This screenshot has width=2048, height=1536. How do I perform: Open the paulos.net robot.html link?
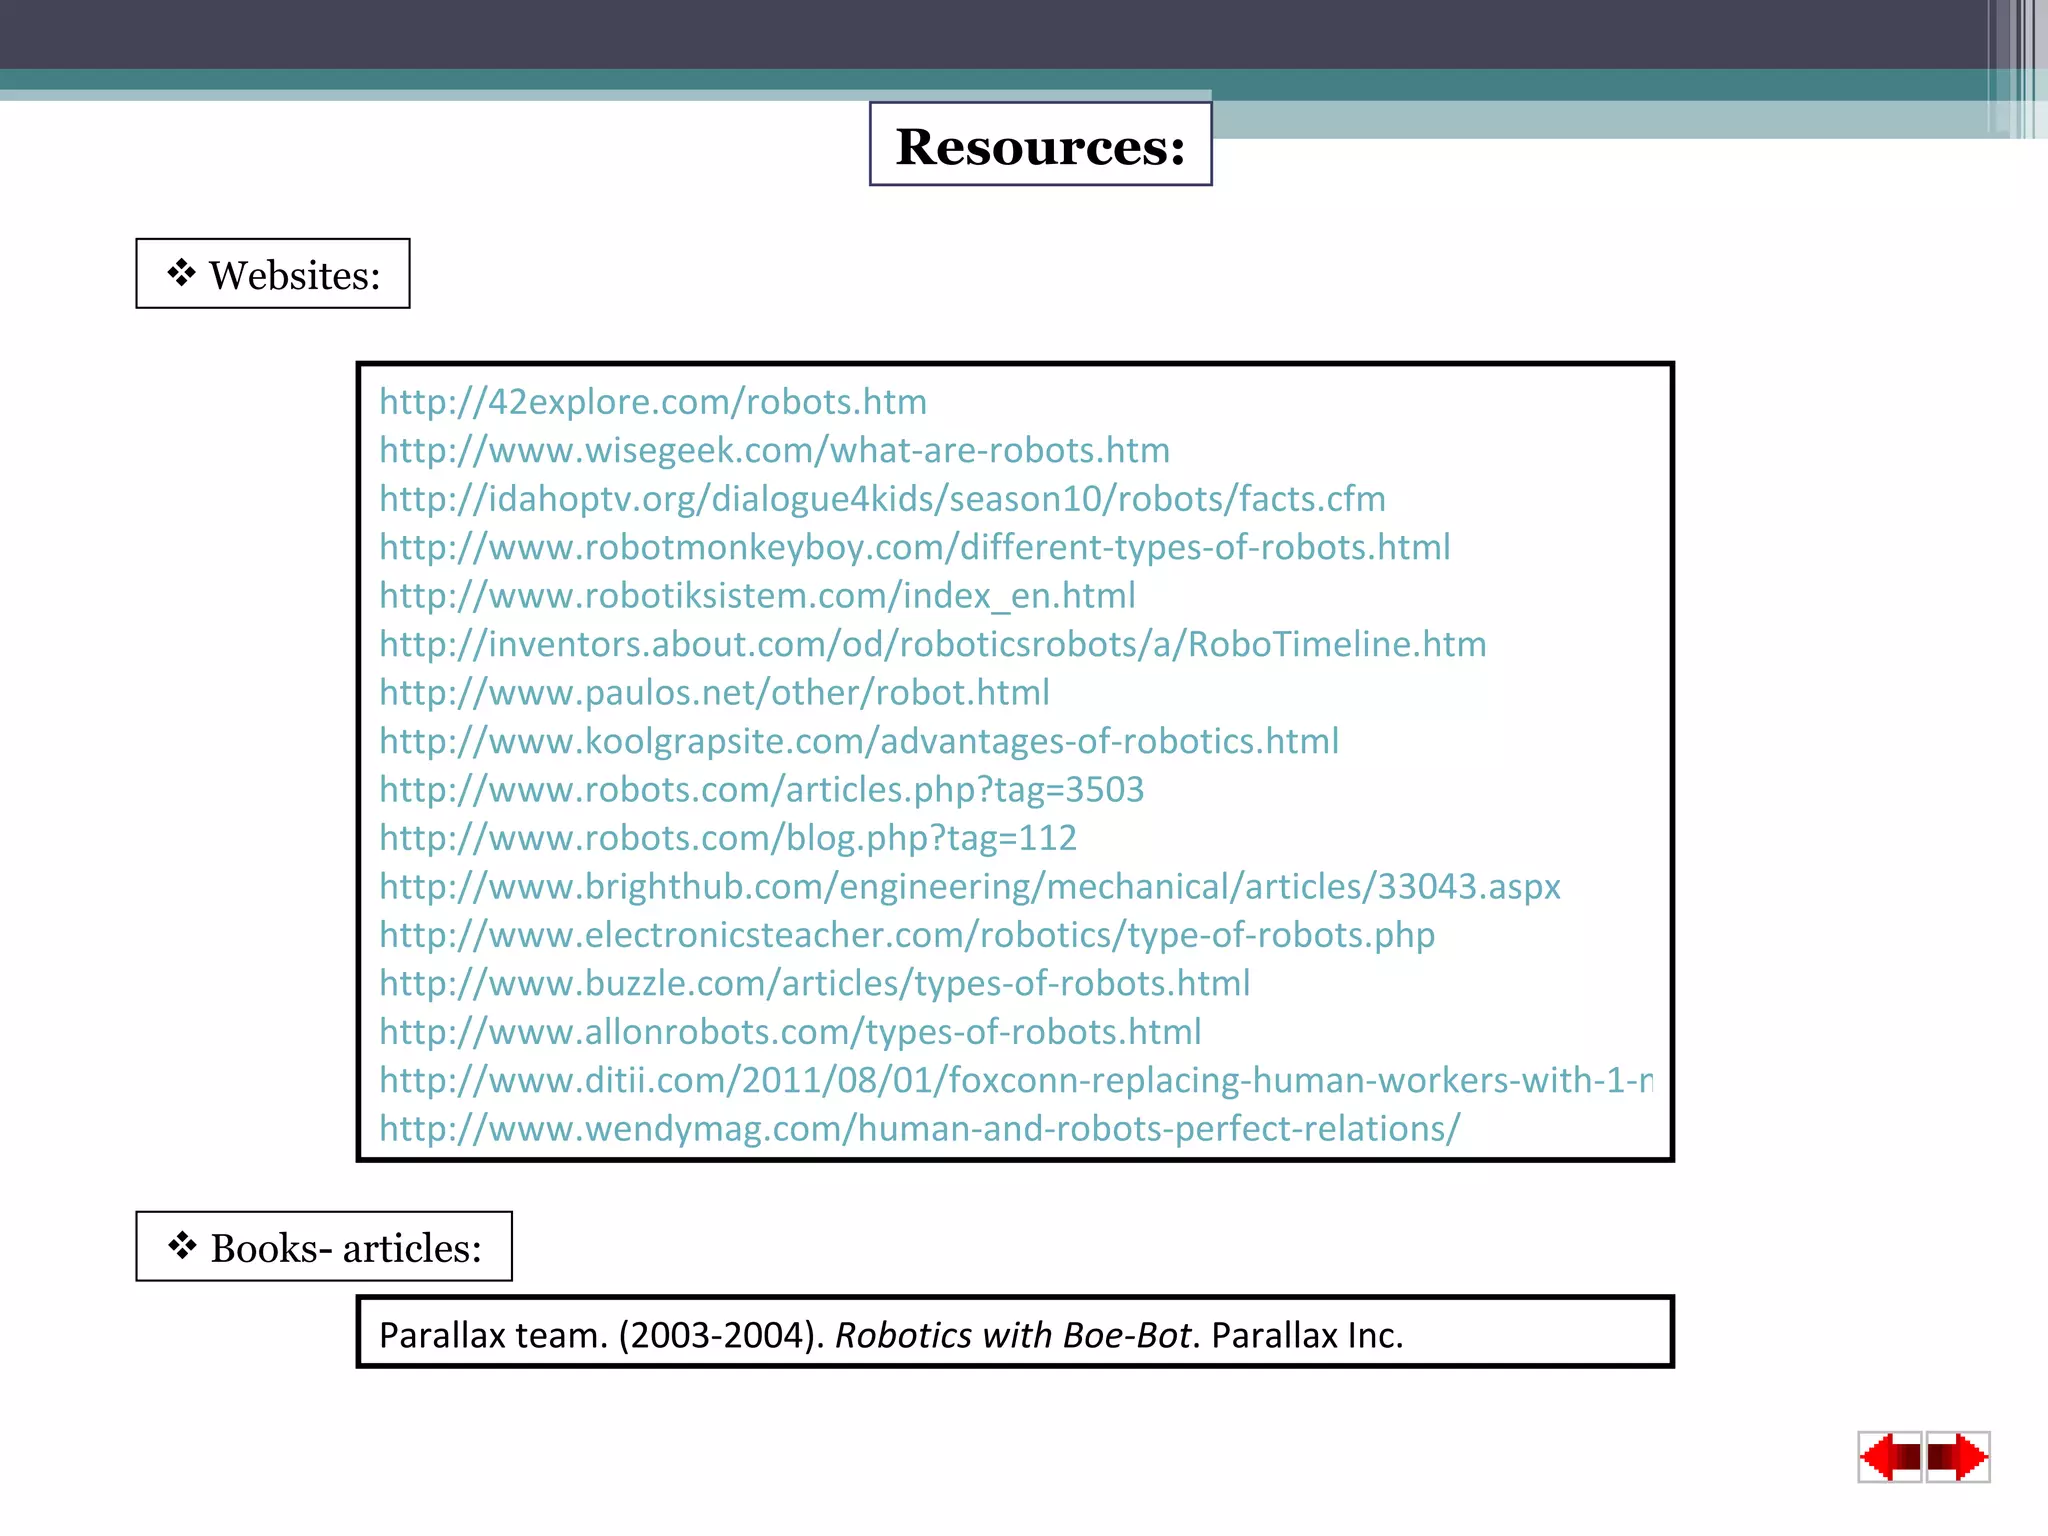tap(714, 693)
